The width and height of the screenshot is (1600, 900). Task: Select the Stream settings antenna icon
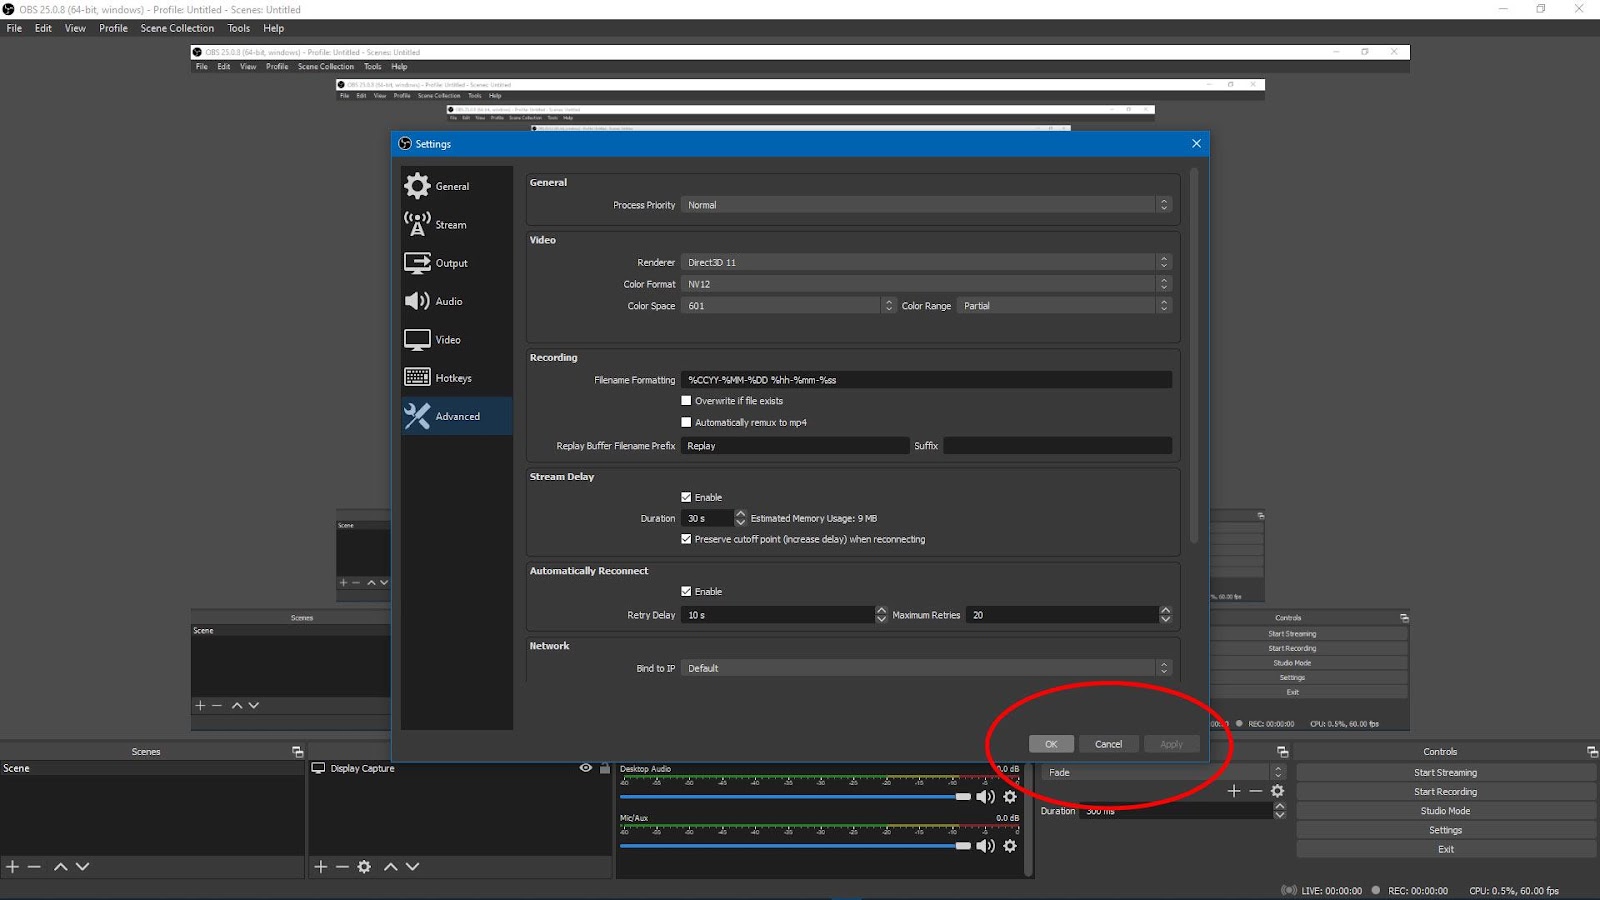tap(417, 224)
